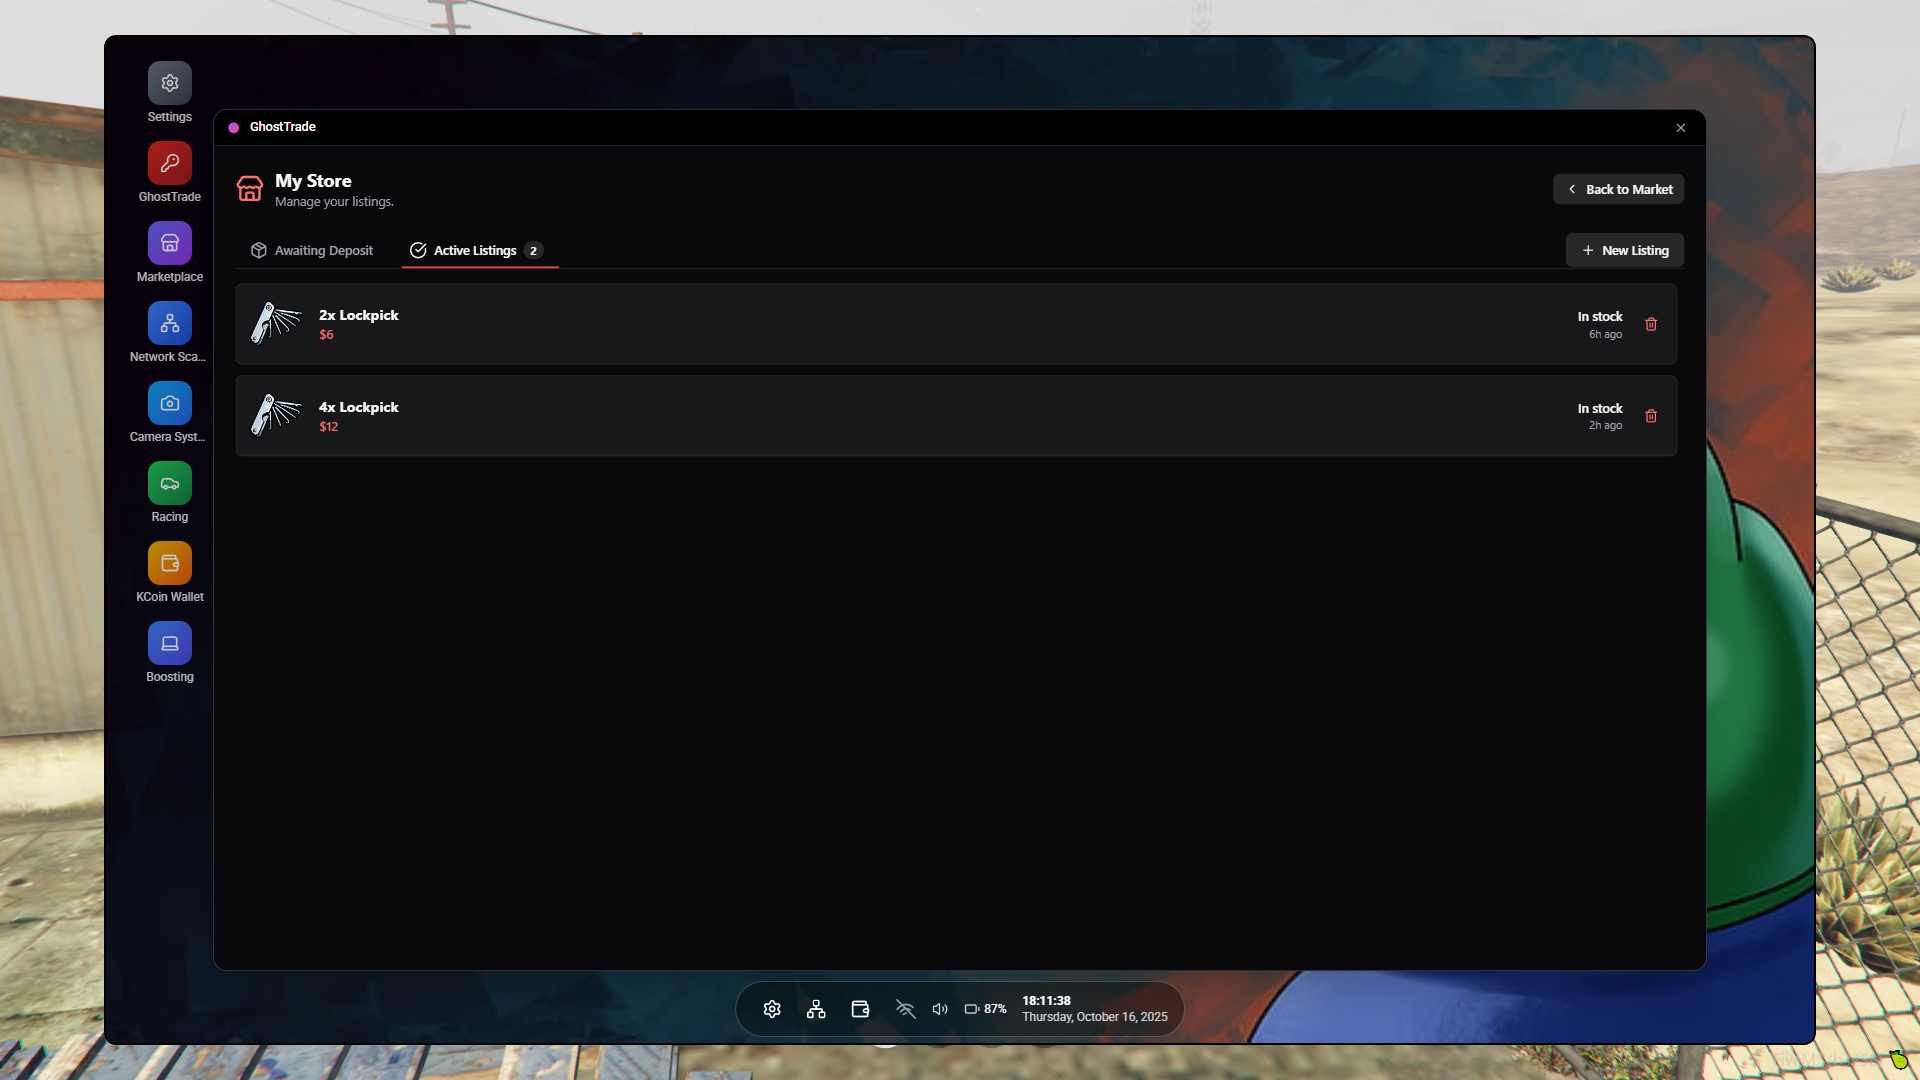The image size is (1920, 1080).
Task: Click the GhostTrade window title
Action: pyautogui.click(x=283, y=127)
